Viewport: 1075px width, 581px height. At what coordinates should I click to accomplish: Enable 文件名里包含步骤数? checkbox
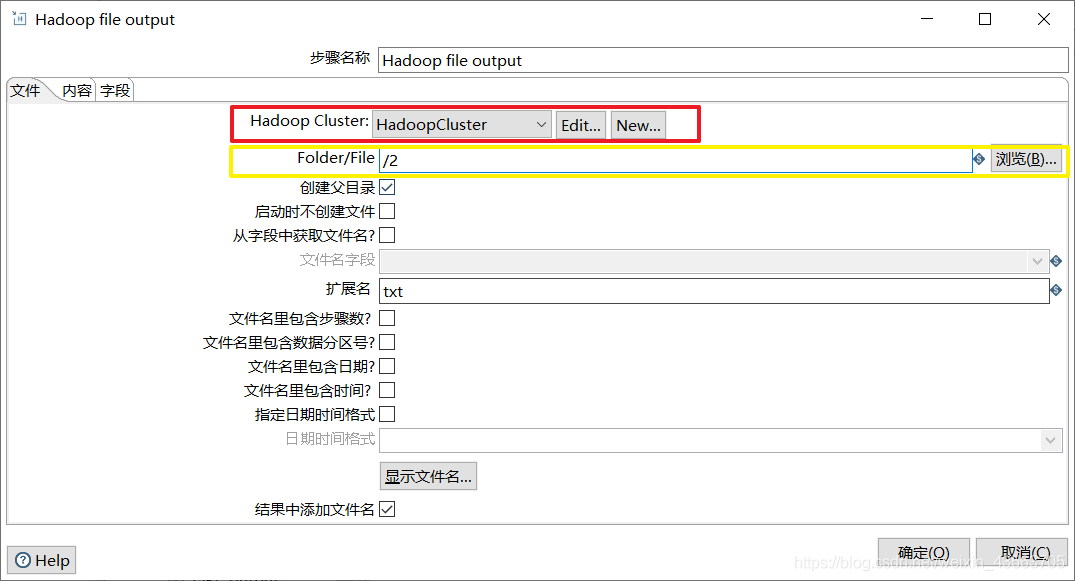(387, 318)
